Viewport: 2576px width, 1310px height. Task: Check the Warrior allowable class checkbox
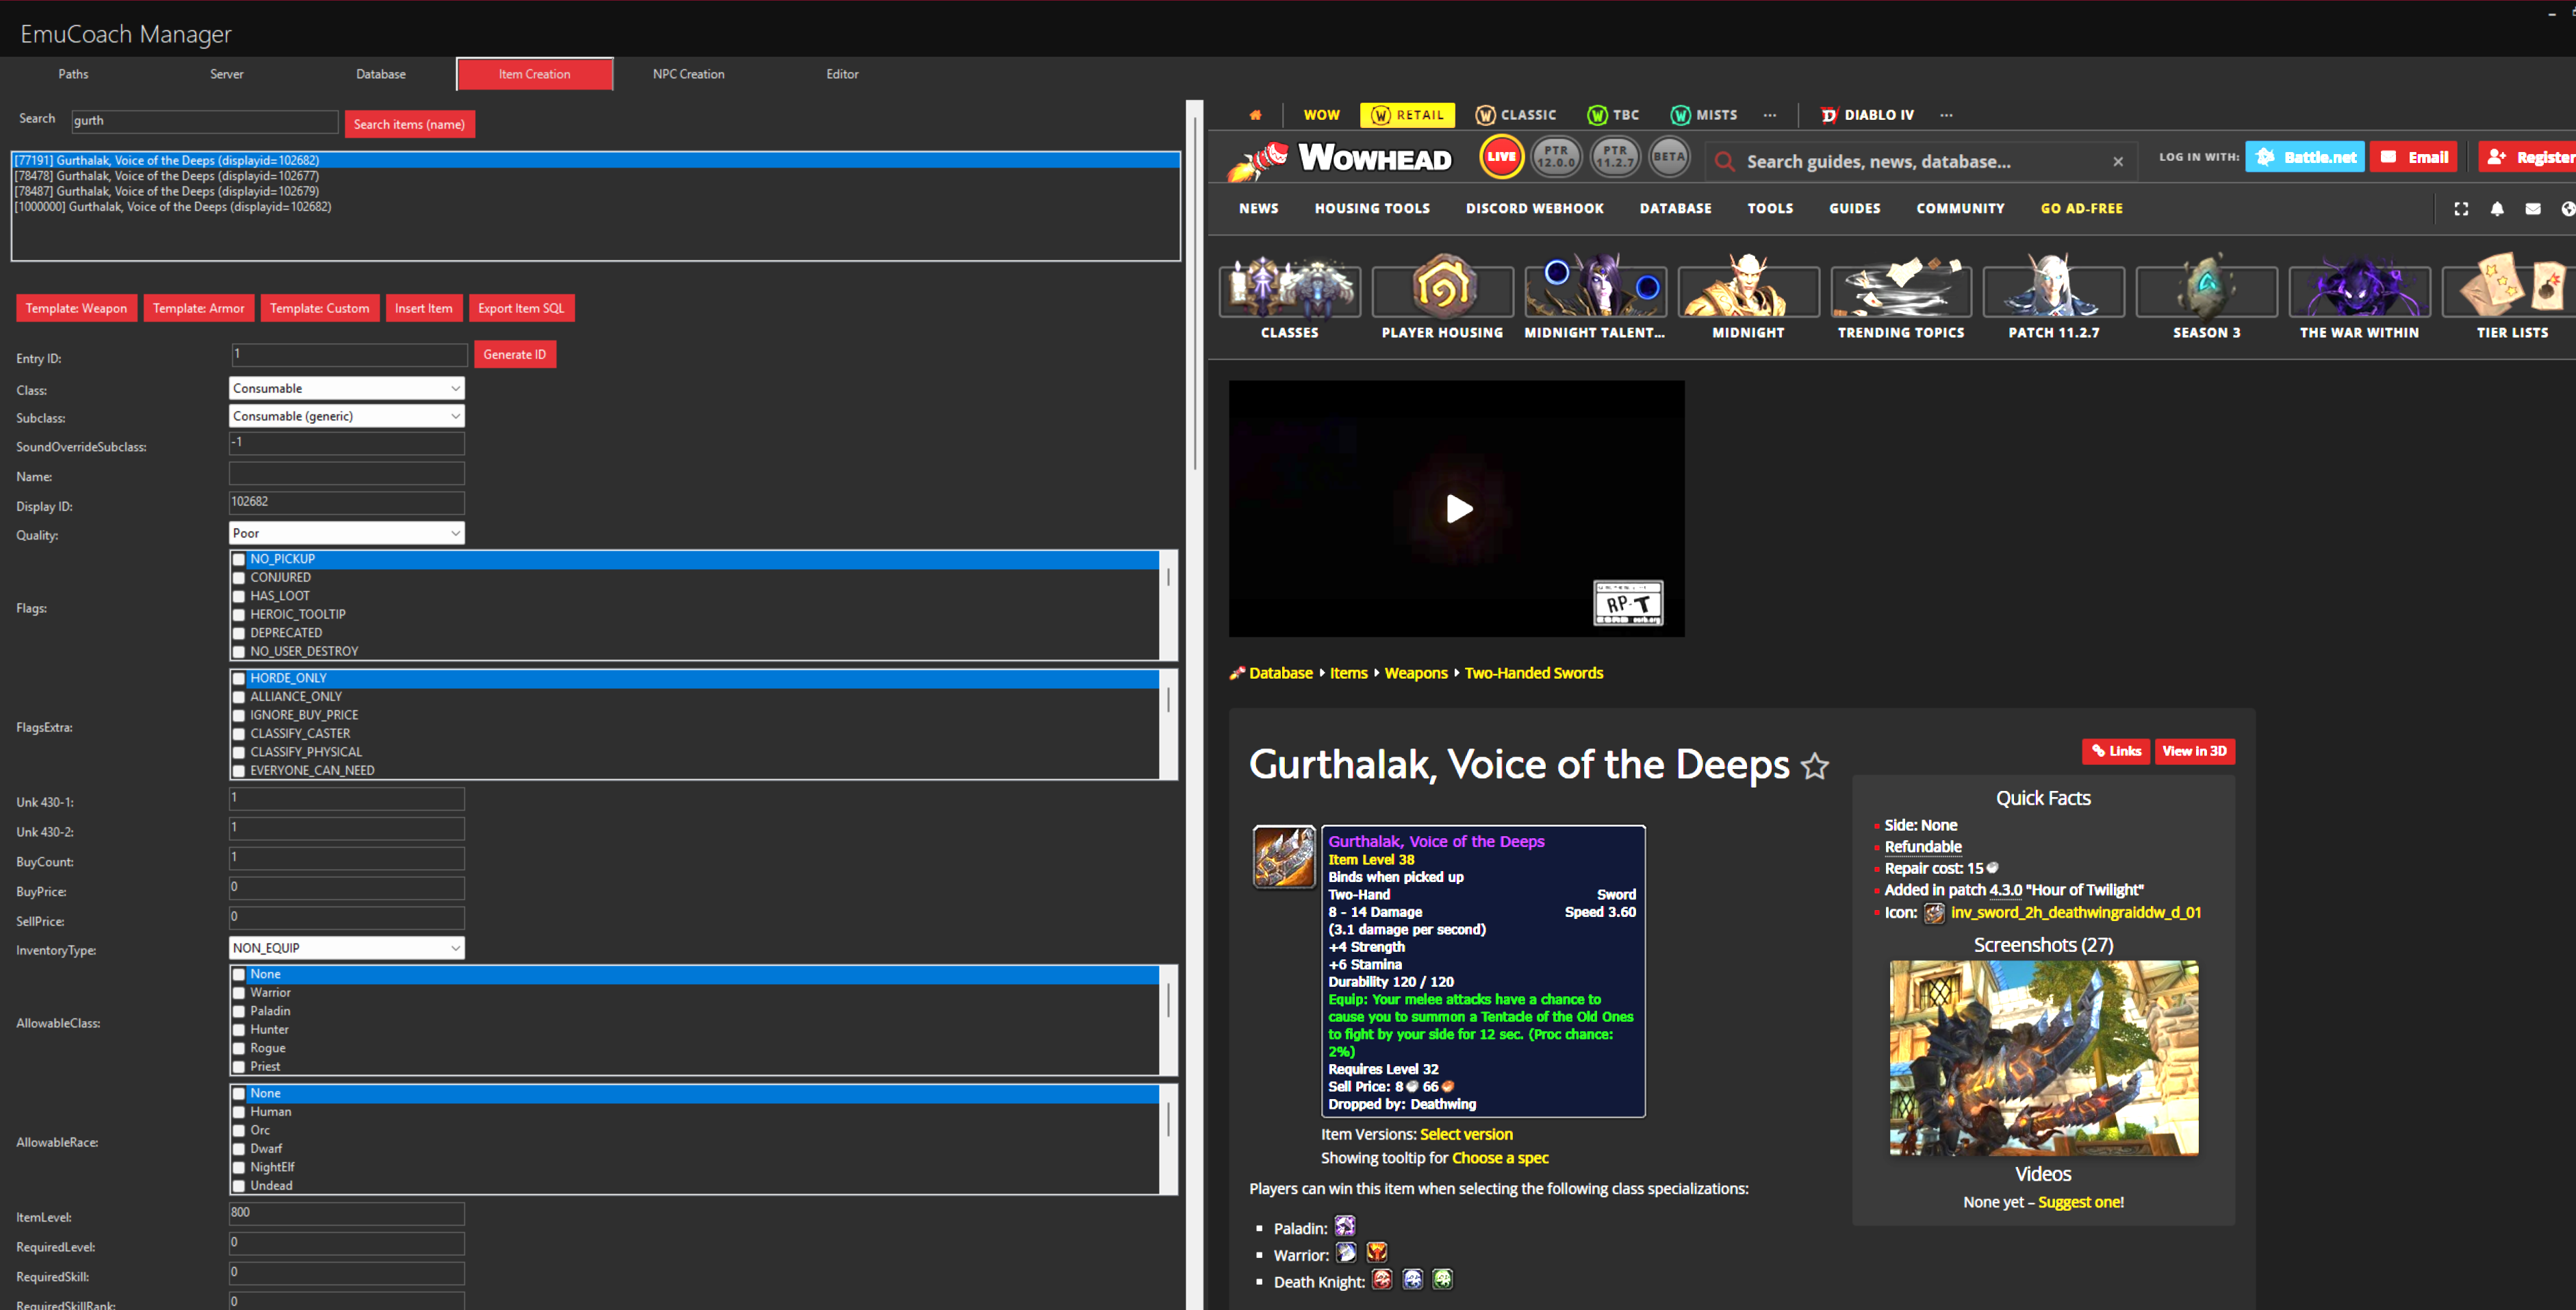pyautogui.click(x=239, y=992)
